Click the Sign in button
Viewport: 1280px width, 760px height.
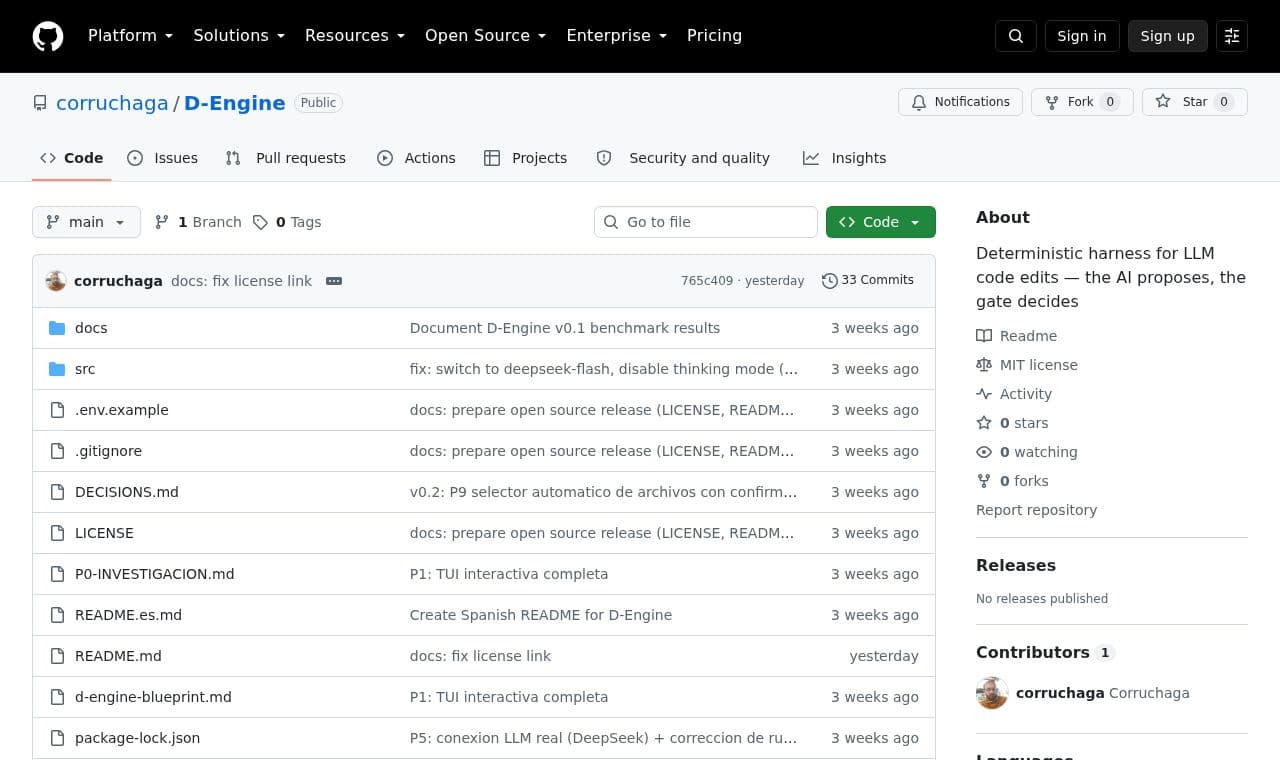[1082, 36]
